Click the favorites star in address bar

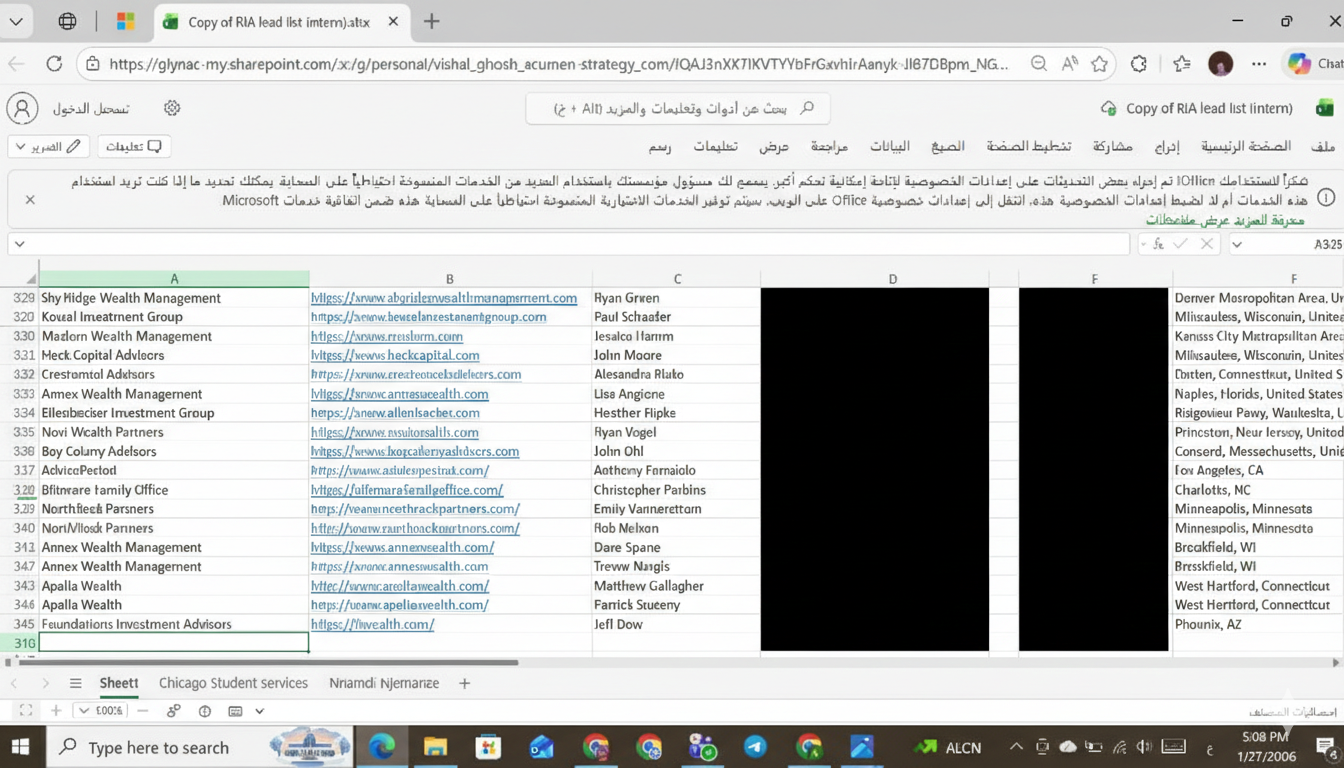[1100, 63]
